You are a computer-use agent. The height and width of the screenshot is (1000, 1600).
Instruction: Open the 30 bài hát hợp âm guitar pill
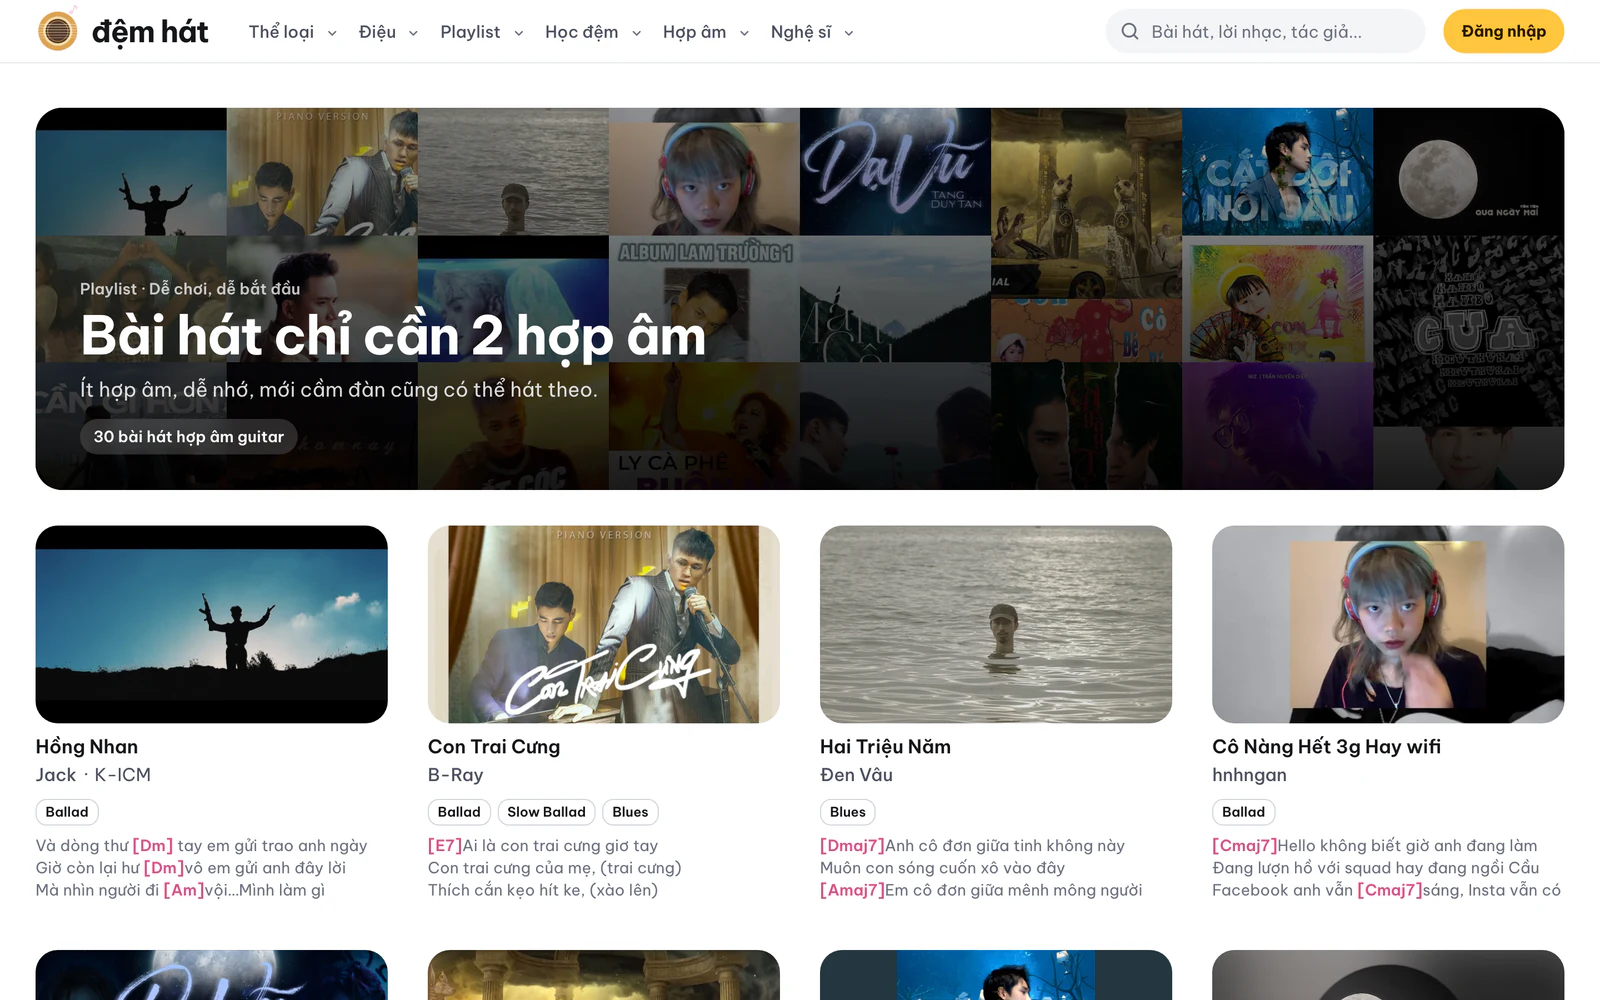[188, 437]
